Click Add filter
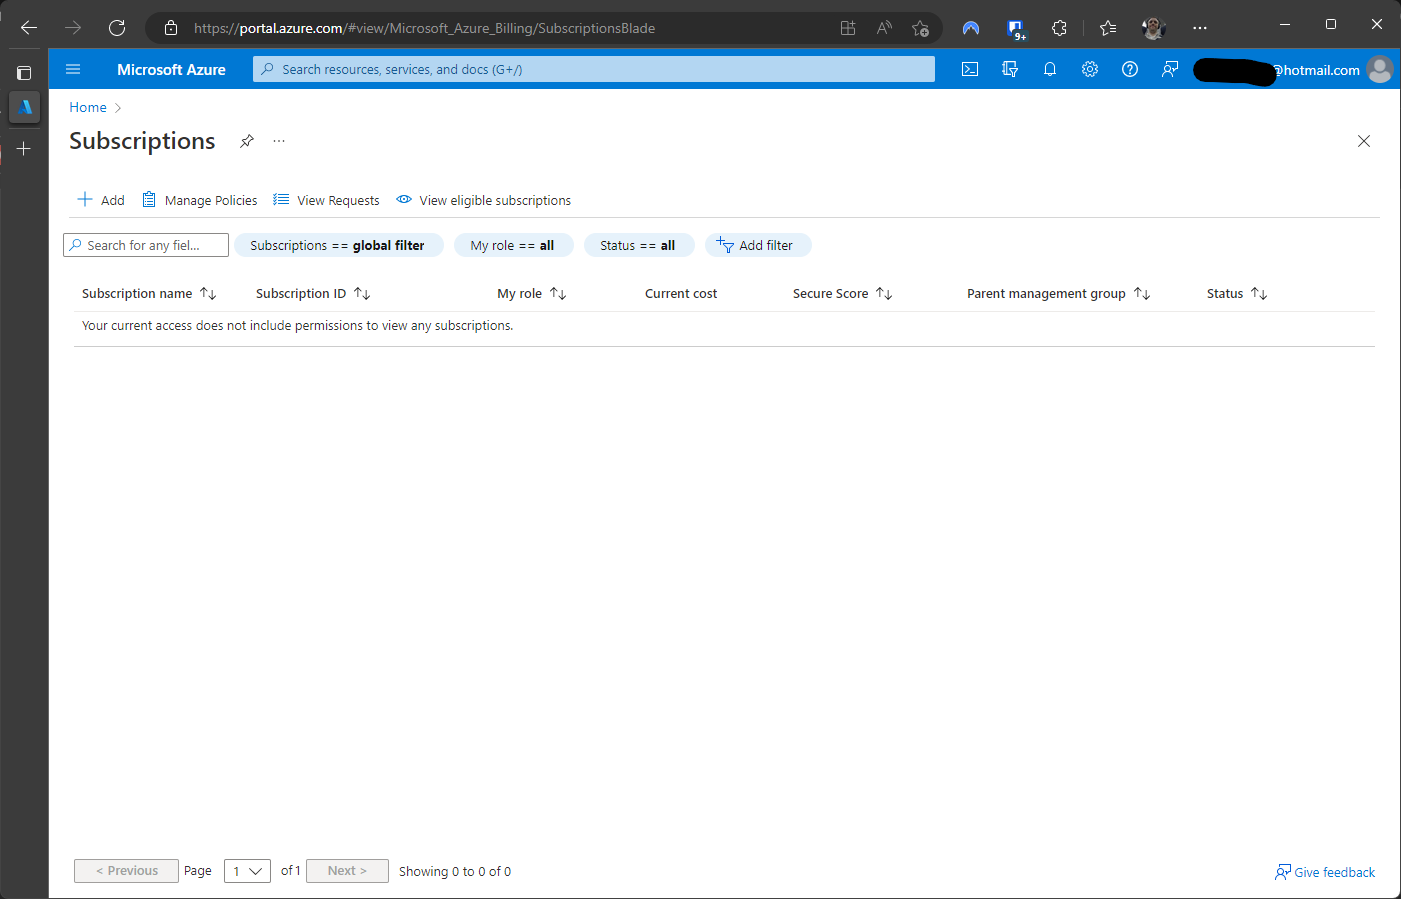This screenshot has height=899, width=1401. pos(756,245)
